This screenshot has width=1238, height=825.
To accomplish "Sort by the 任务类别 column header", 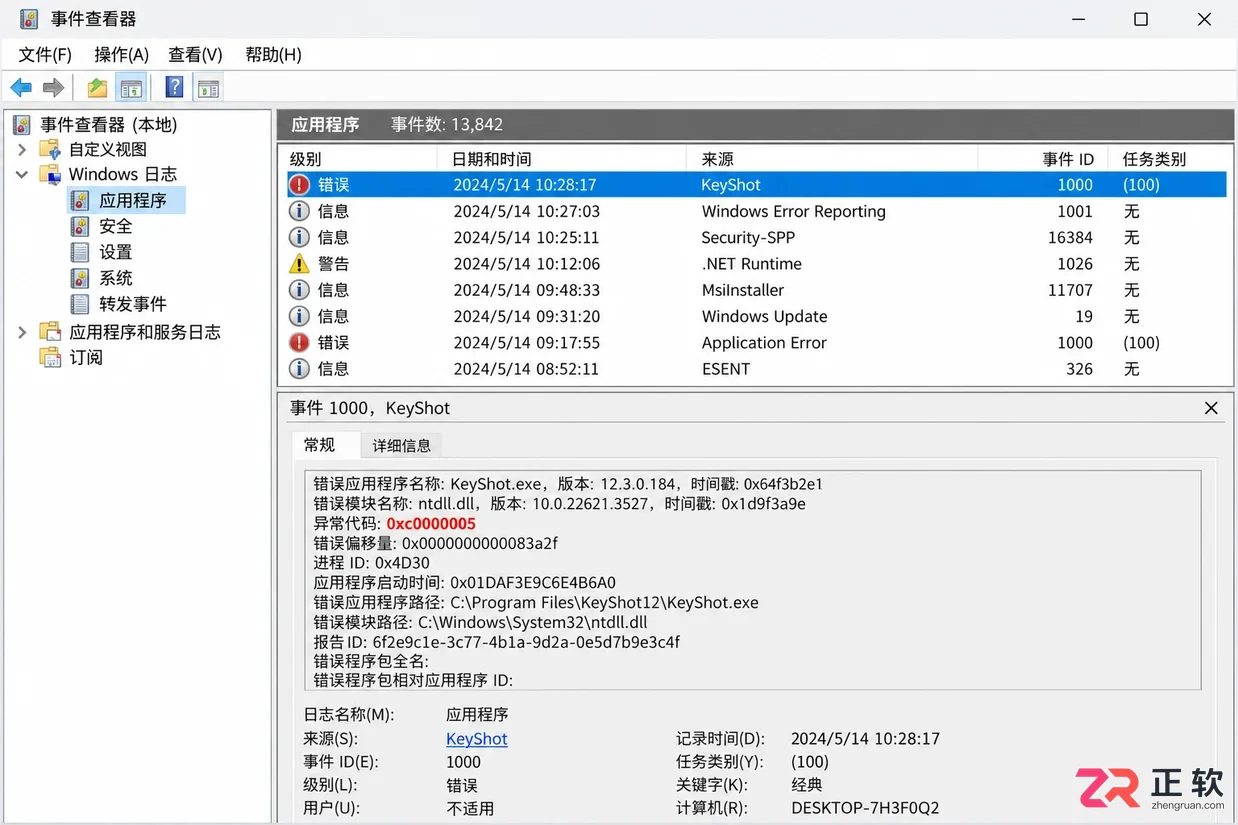I will coord(1168,159).
